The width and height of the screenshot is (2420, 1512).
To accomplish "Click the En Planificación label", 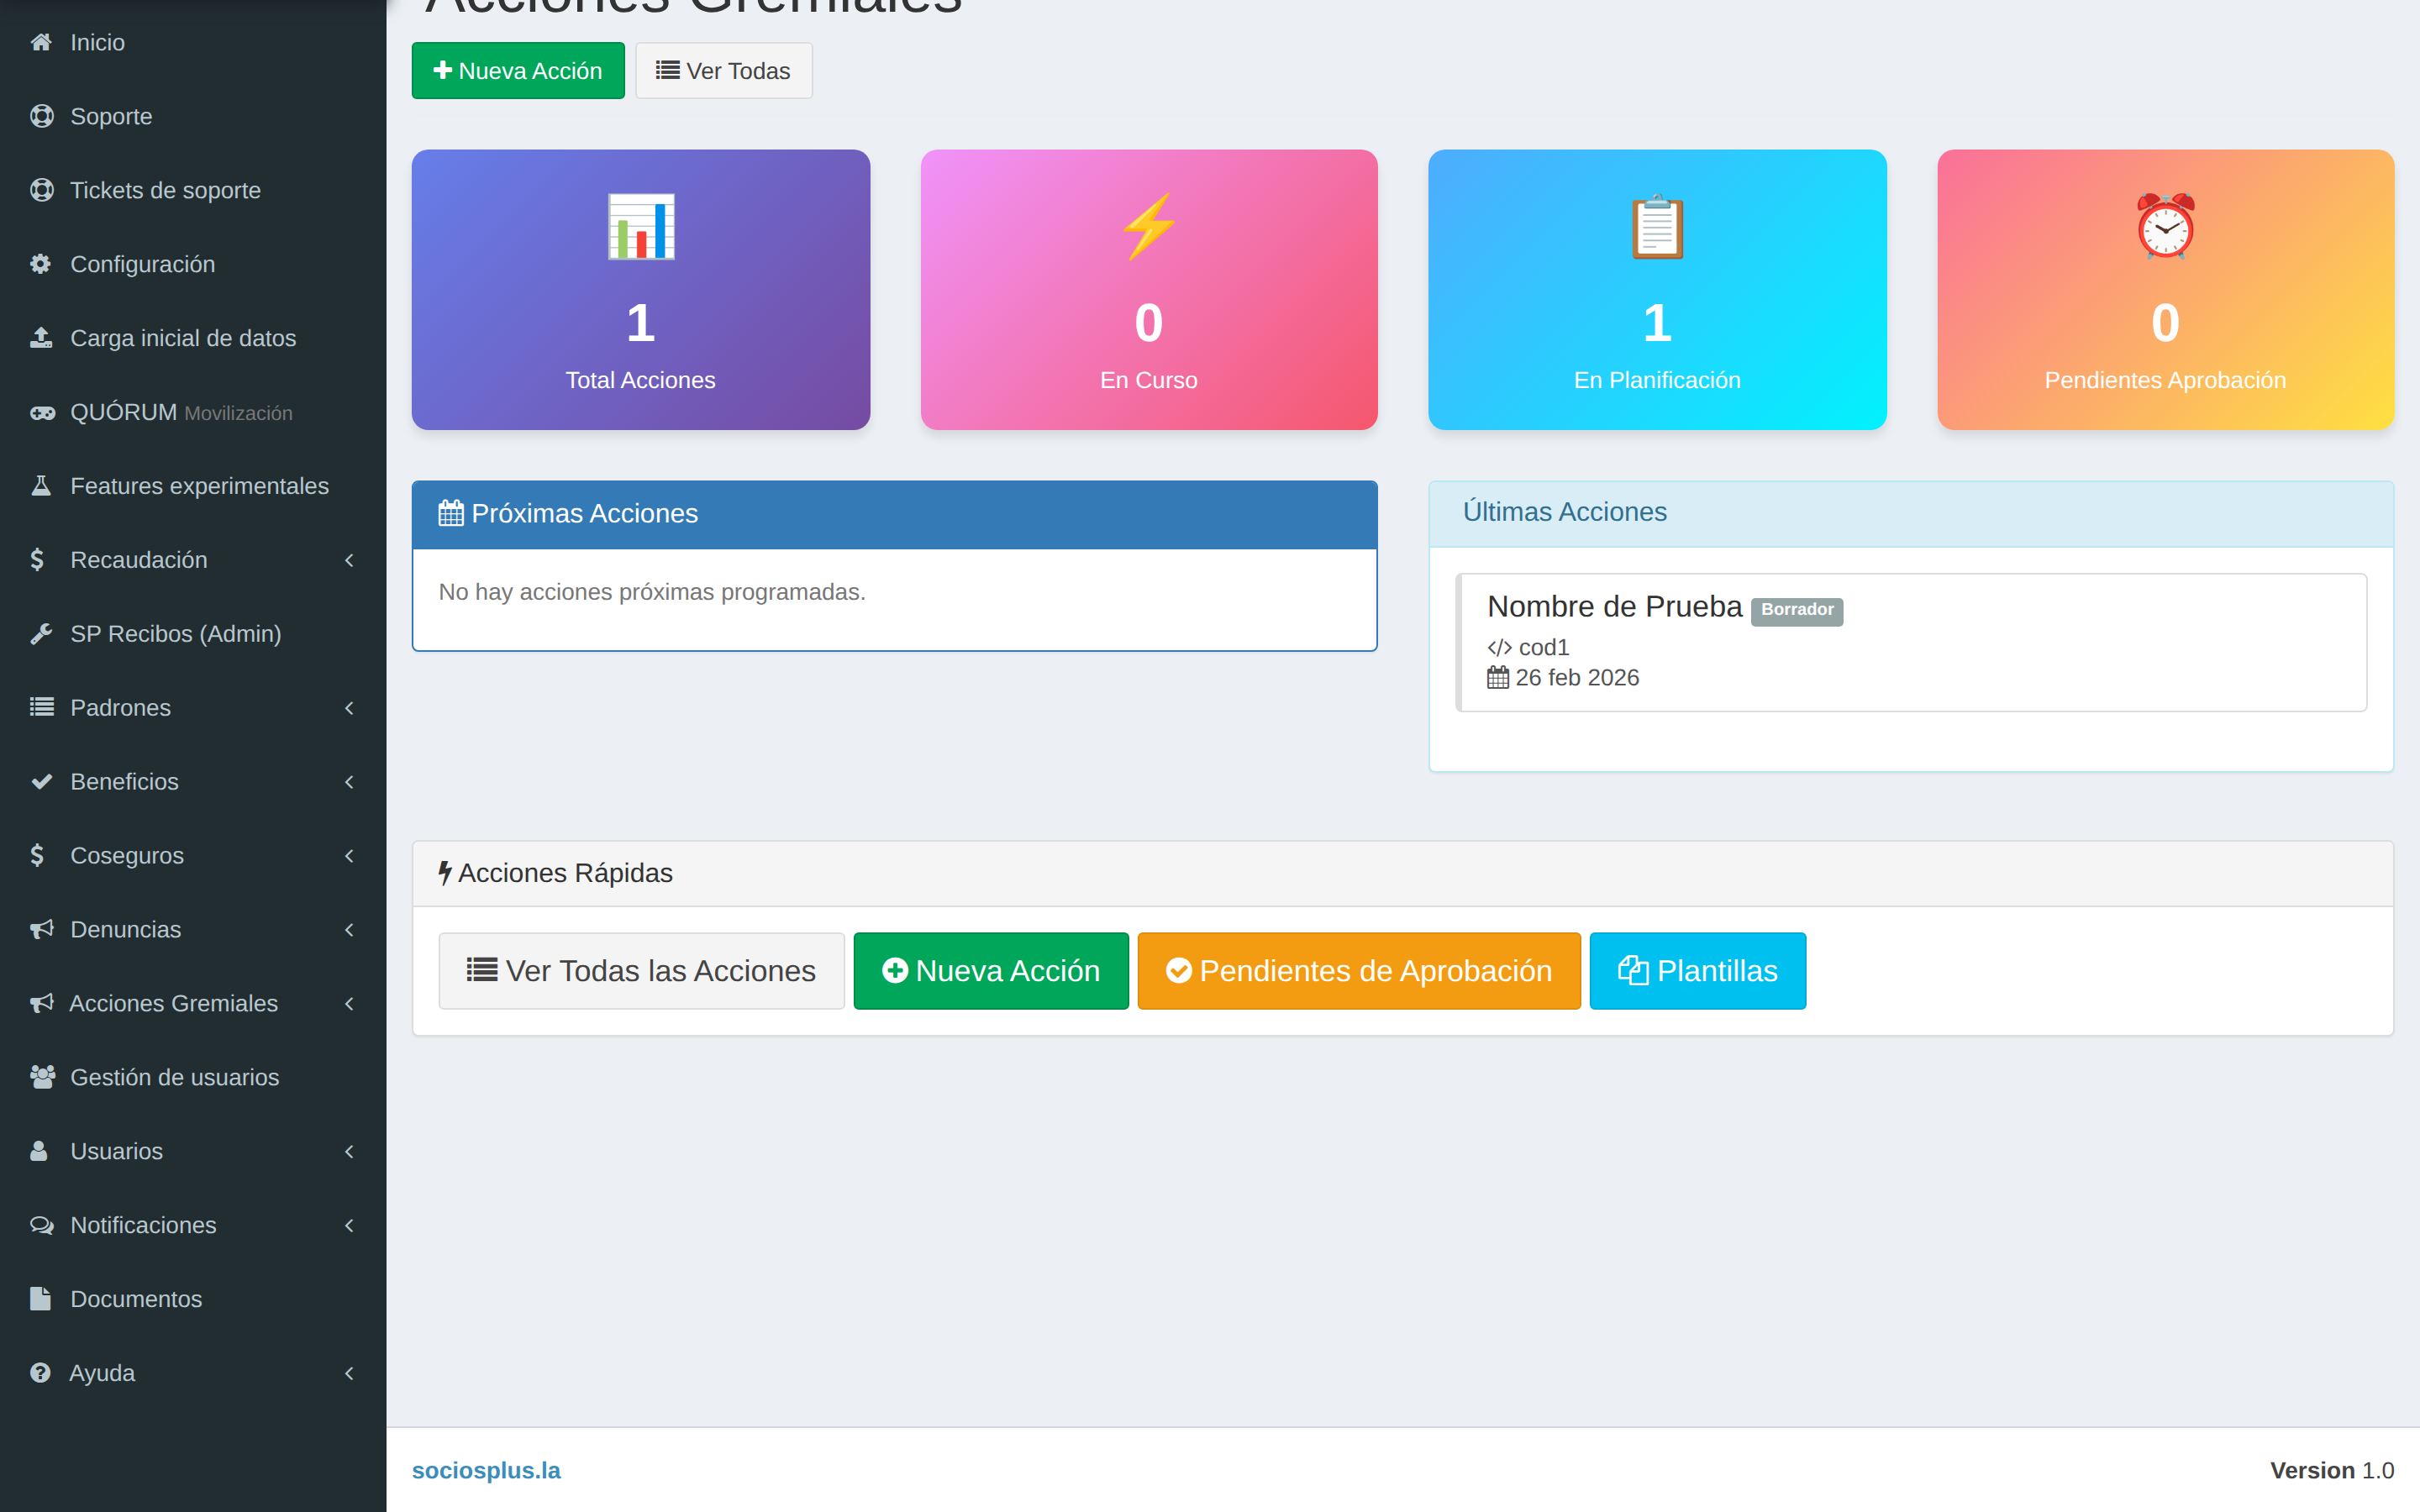I will click(x=1657, y=381).
